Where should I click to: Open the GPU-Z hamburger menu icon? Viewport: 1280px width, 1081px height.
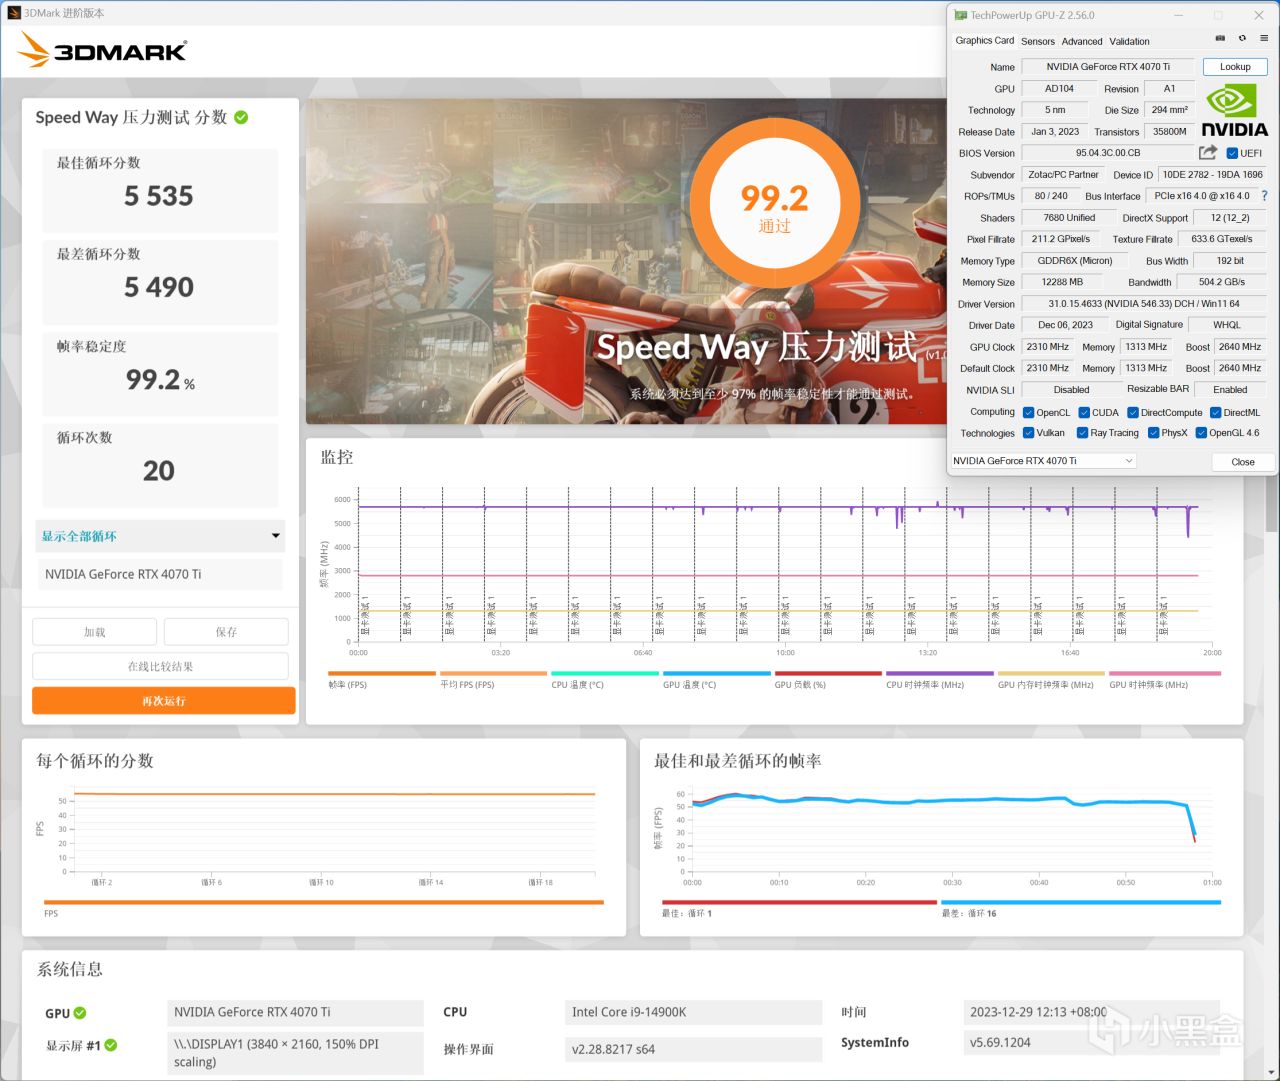(1263, 37)
